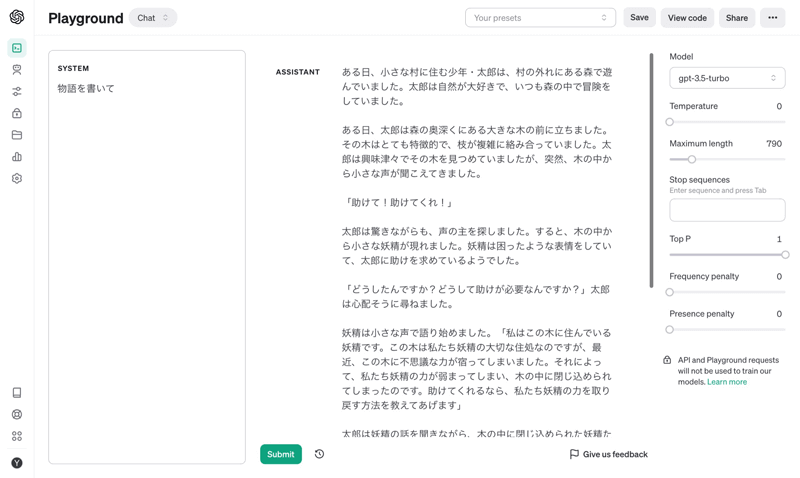
Task: Adjust the Frequency penalty slider handle
Action: click(x=669, y=292)
